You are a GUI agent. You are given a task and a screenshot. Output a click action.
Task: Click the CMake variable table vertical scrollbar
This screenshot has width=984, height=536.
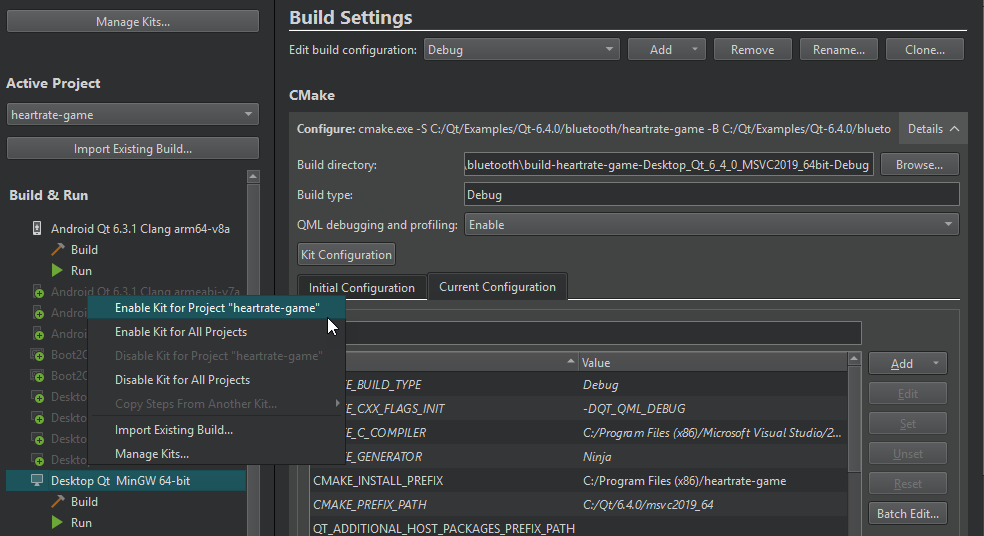click(x=854, y=420)
